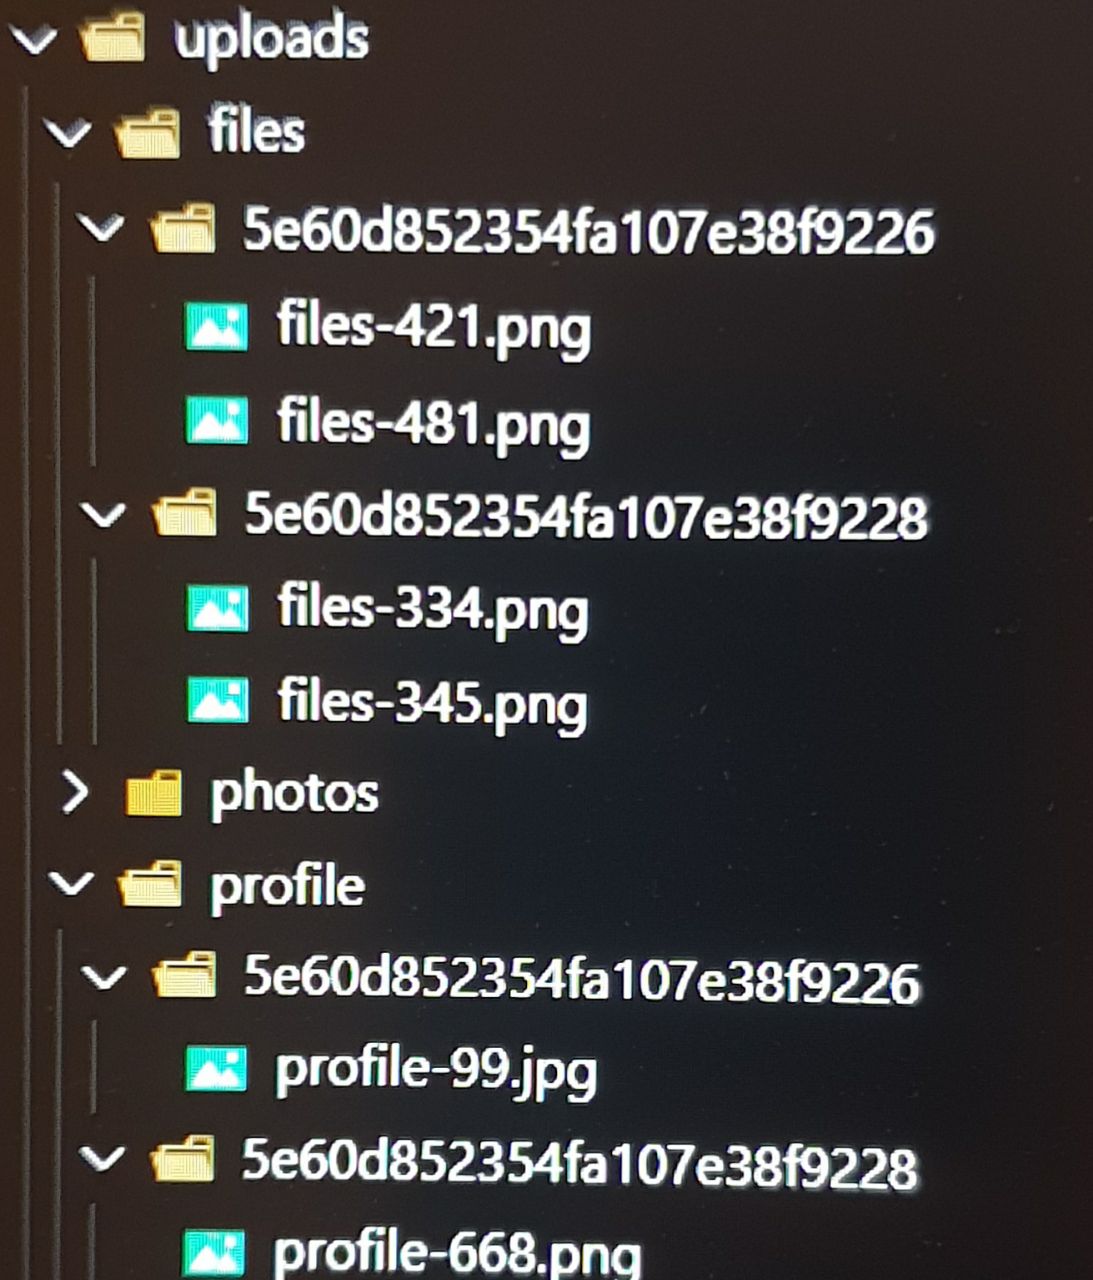Select the photos folder label
1093x1280 pixels.
point(294,795)
